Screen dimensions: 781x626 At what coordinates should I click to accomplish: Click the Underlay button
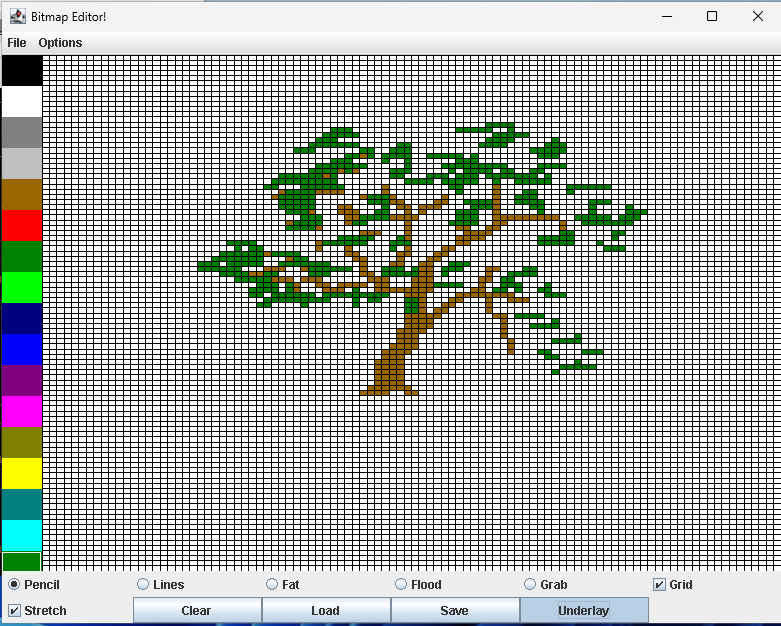584,610
